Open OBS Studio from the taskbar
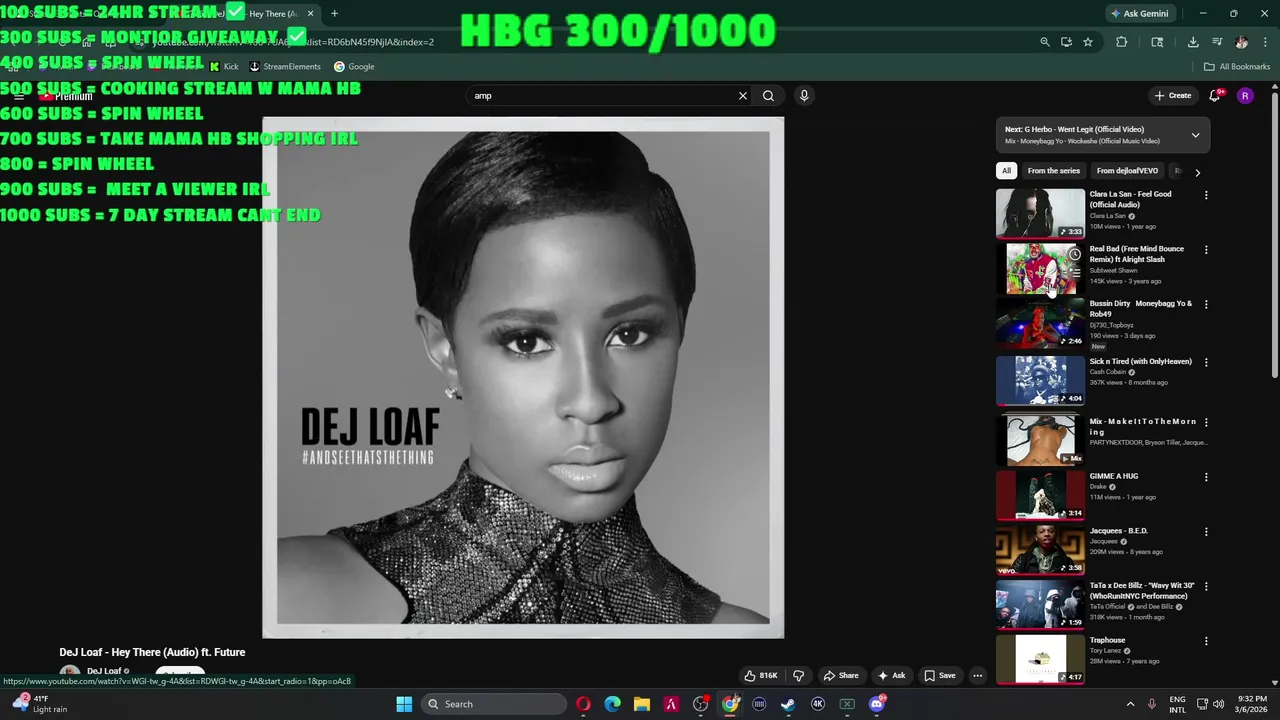 701,704
